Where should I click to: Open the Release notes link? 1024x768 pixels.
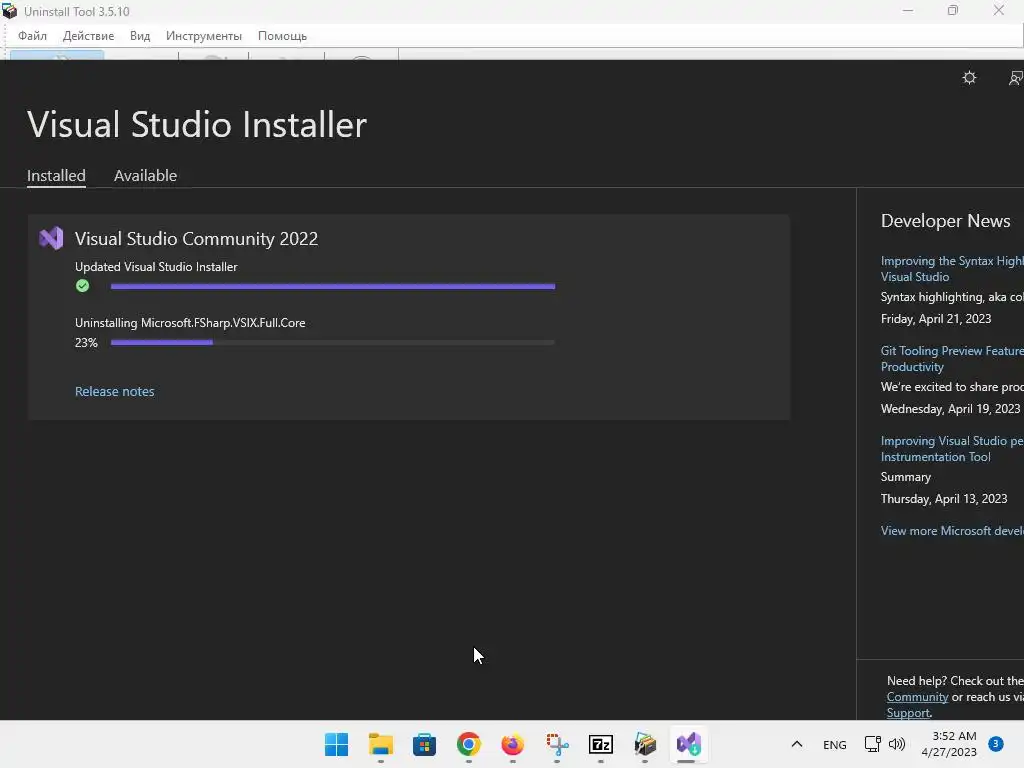[114, 391]
